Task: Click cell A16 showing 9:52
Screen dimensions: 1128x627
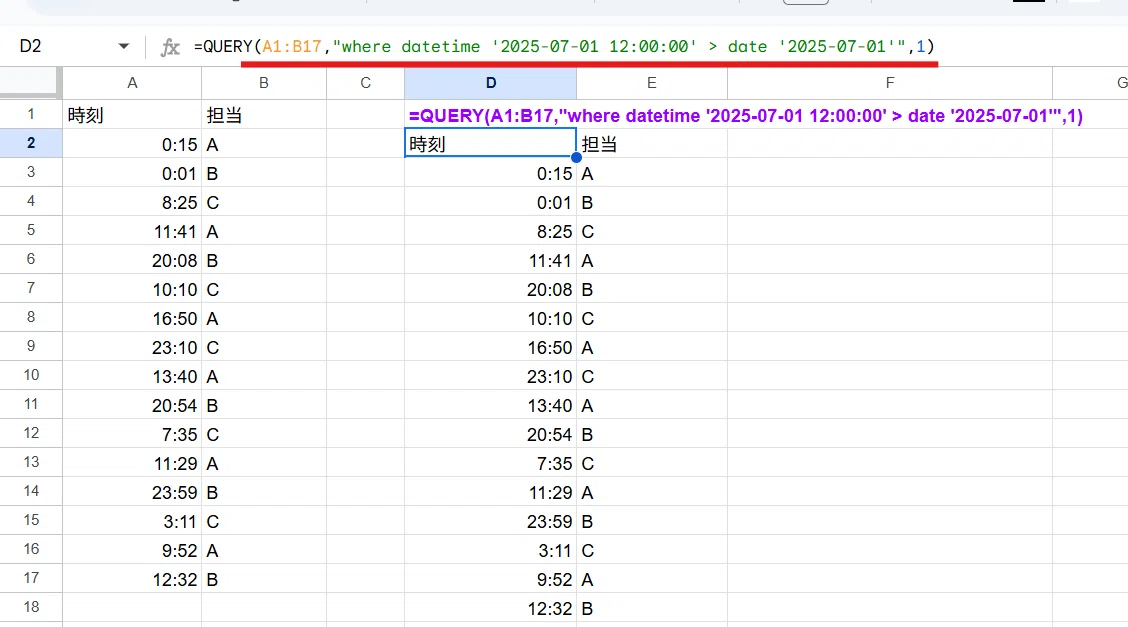Action: 132,550
